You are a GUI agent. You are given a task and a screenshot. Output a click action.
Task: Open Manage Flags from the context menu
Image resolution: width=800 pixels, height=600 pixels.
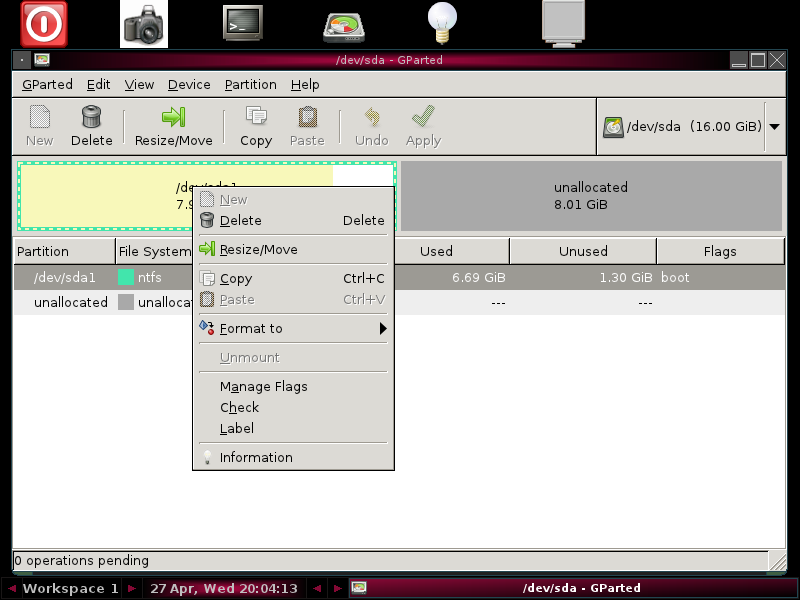tap(293, 387)
